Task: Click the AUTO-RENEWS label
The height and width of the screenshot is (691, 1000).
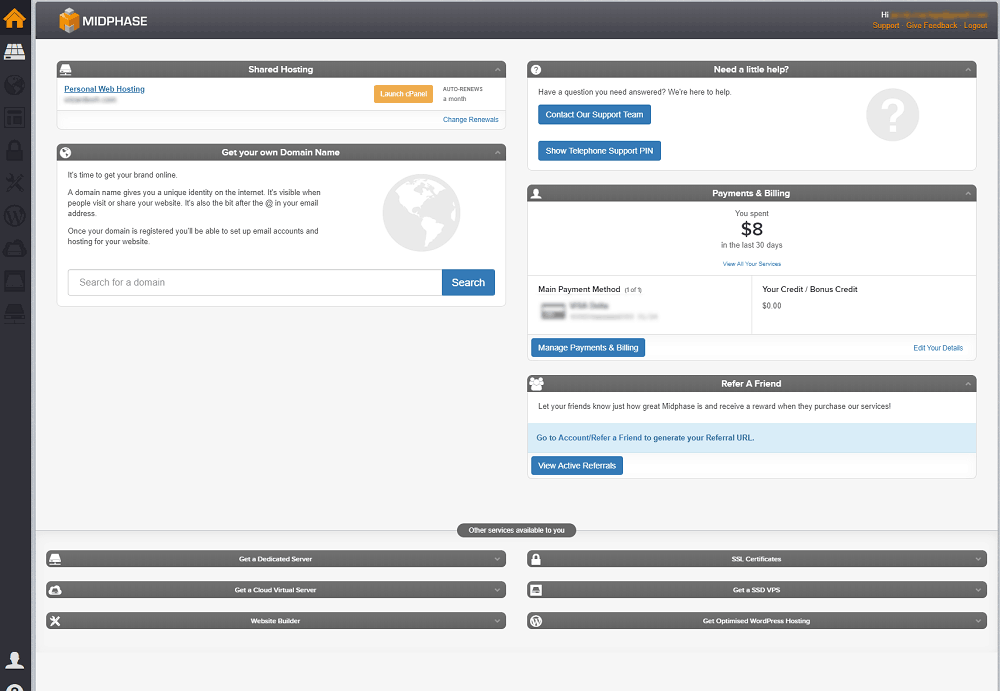Action: click(462, 89)
